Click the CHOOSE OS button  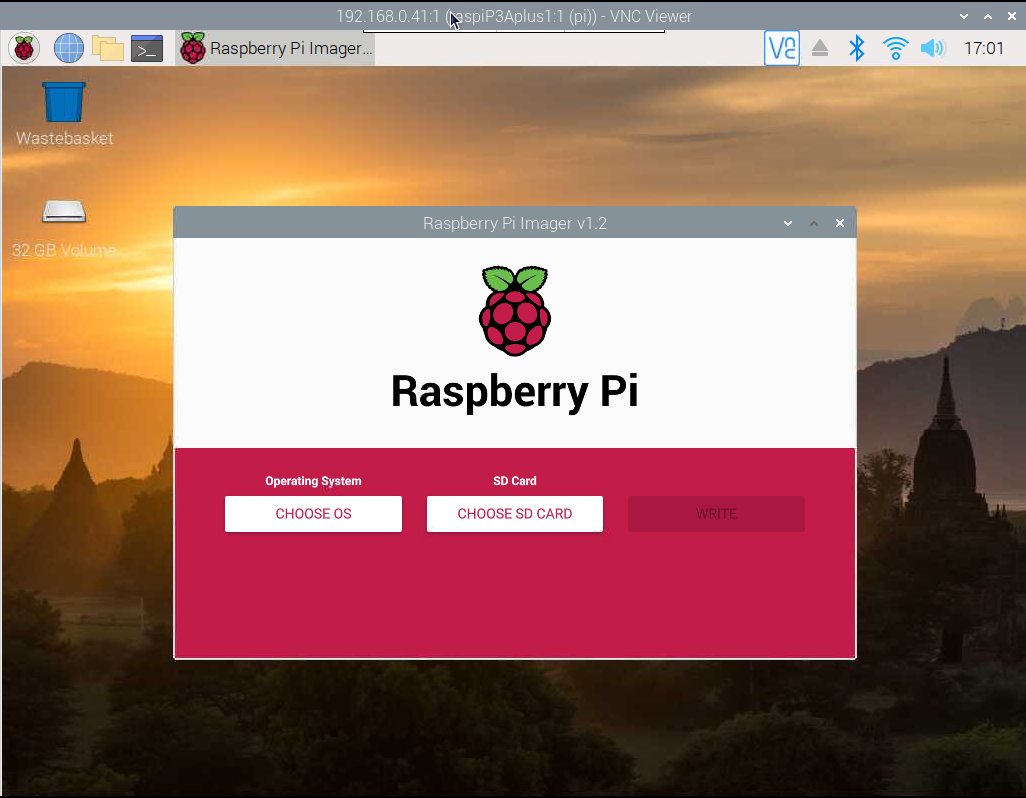[313, 513]
